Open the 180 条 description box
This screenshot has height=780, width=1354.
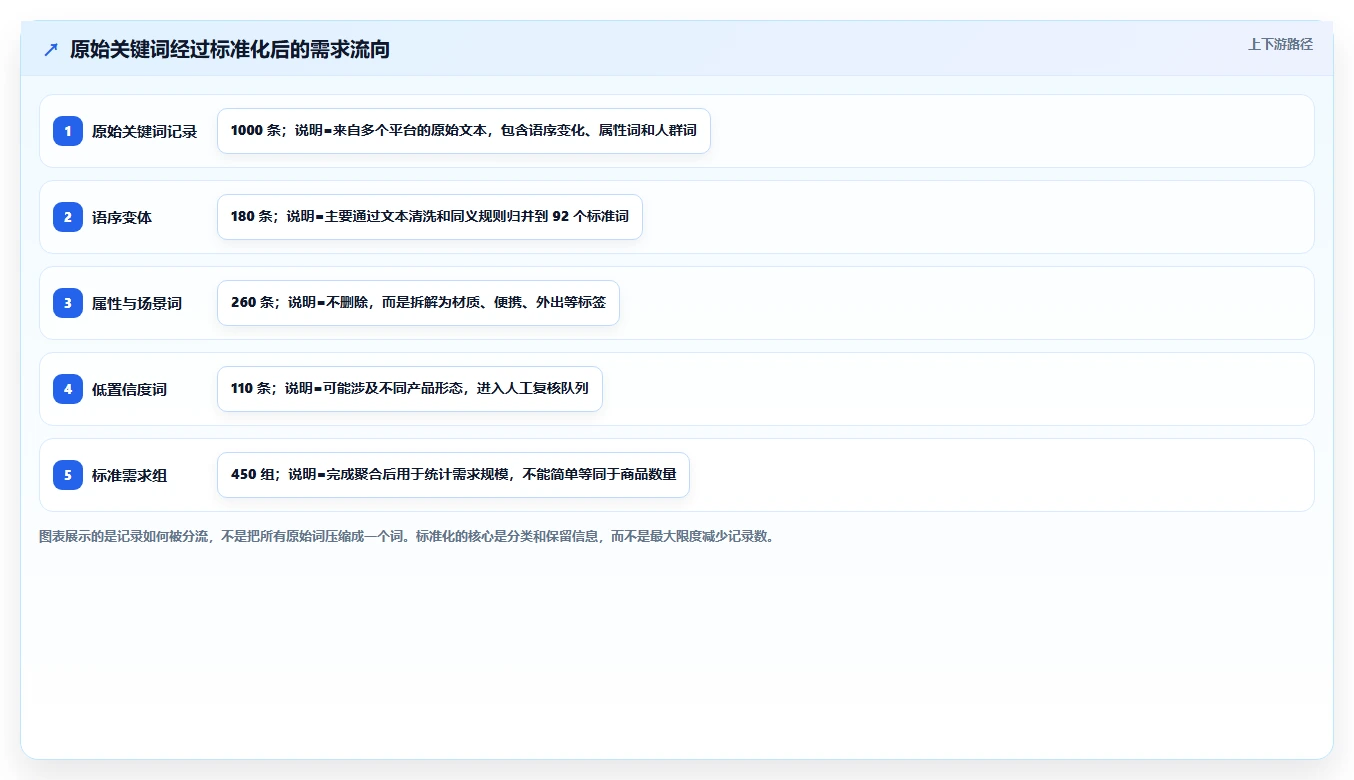tap(430, 217)
